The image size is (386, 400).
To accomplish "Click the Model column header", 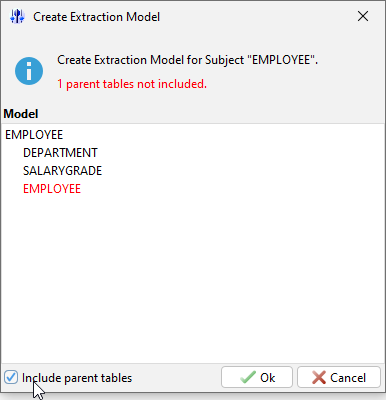I will click(x=21, y=114).
